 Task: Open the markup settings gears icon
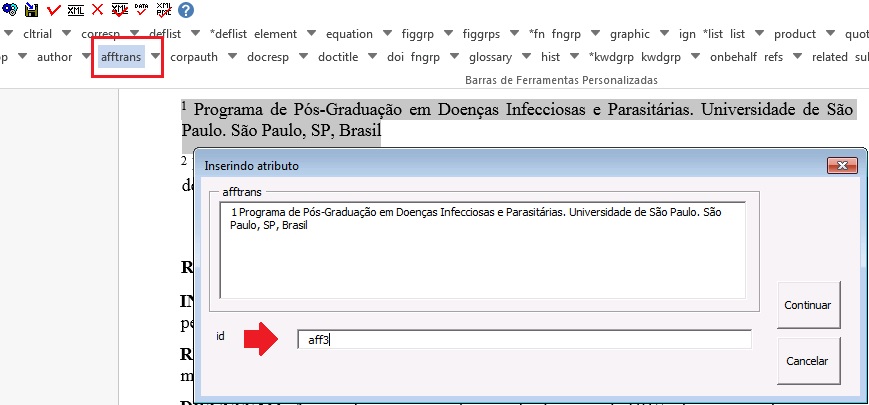(10, 9)
